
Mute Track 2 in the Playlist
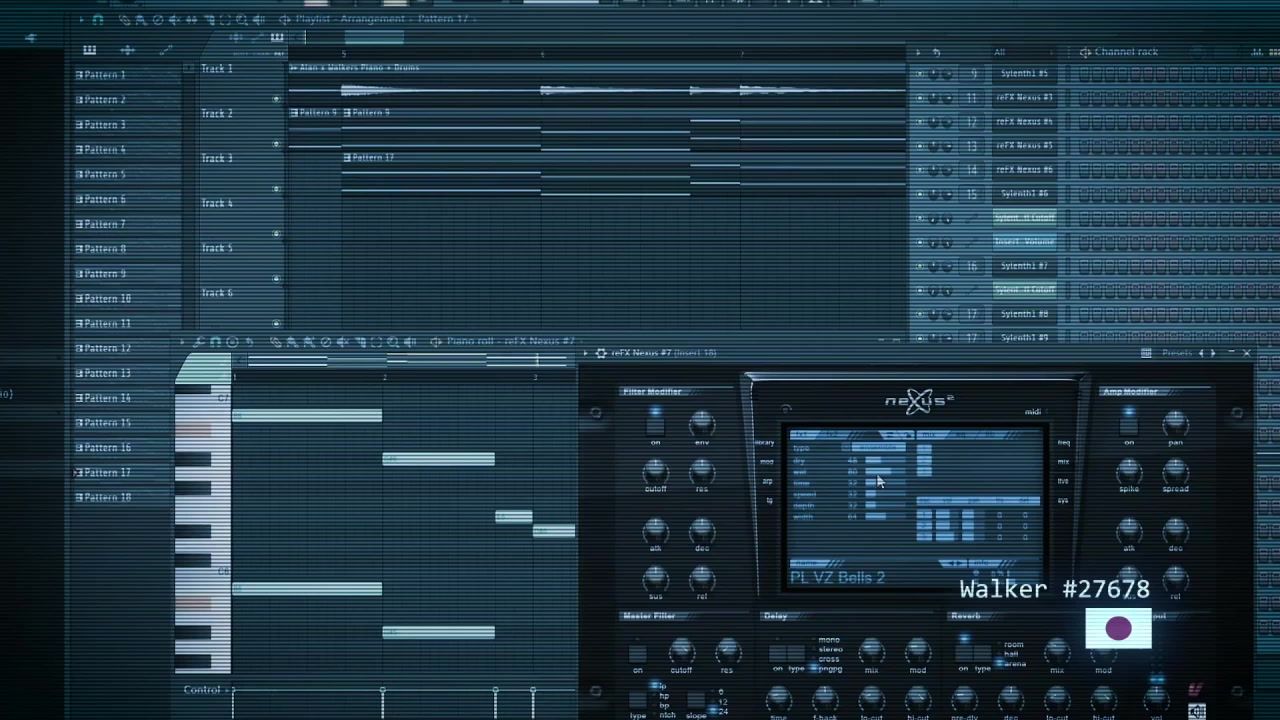(276, 144)
